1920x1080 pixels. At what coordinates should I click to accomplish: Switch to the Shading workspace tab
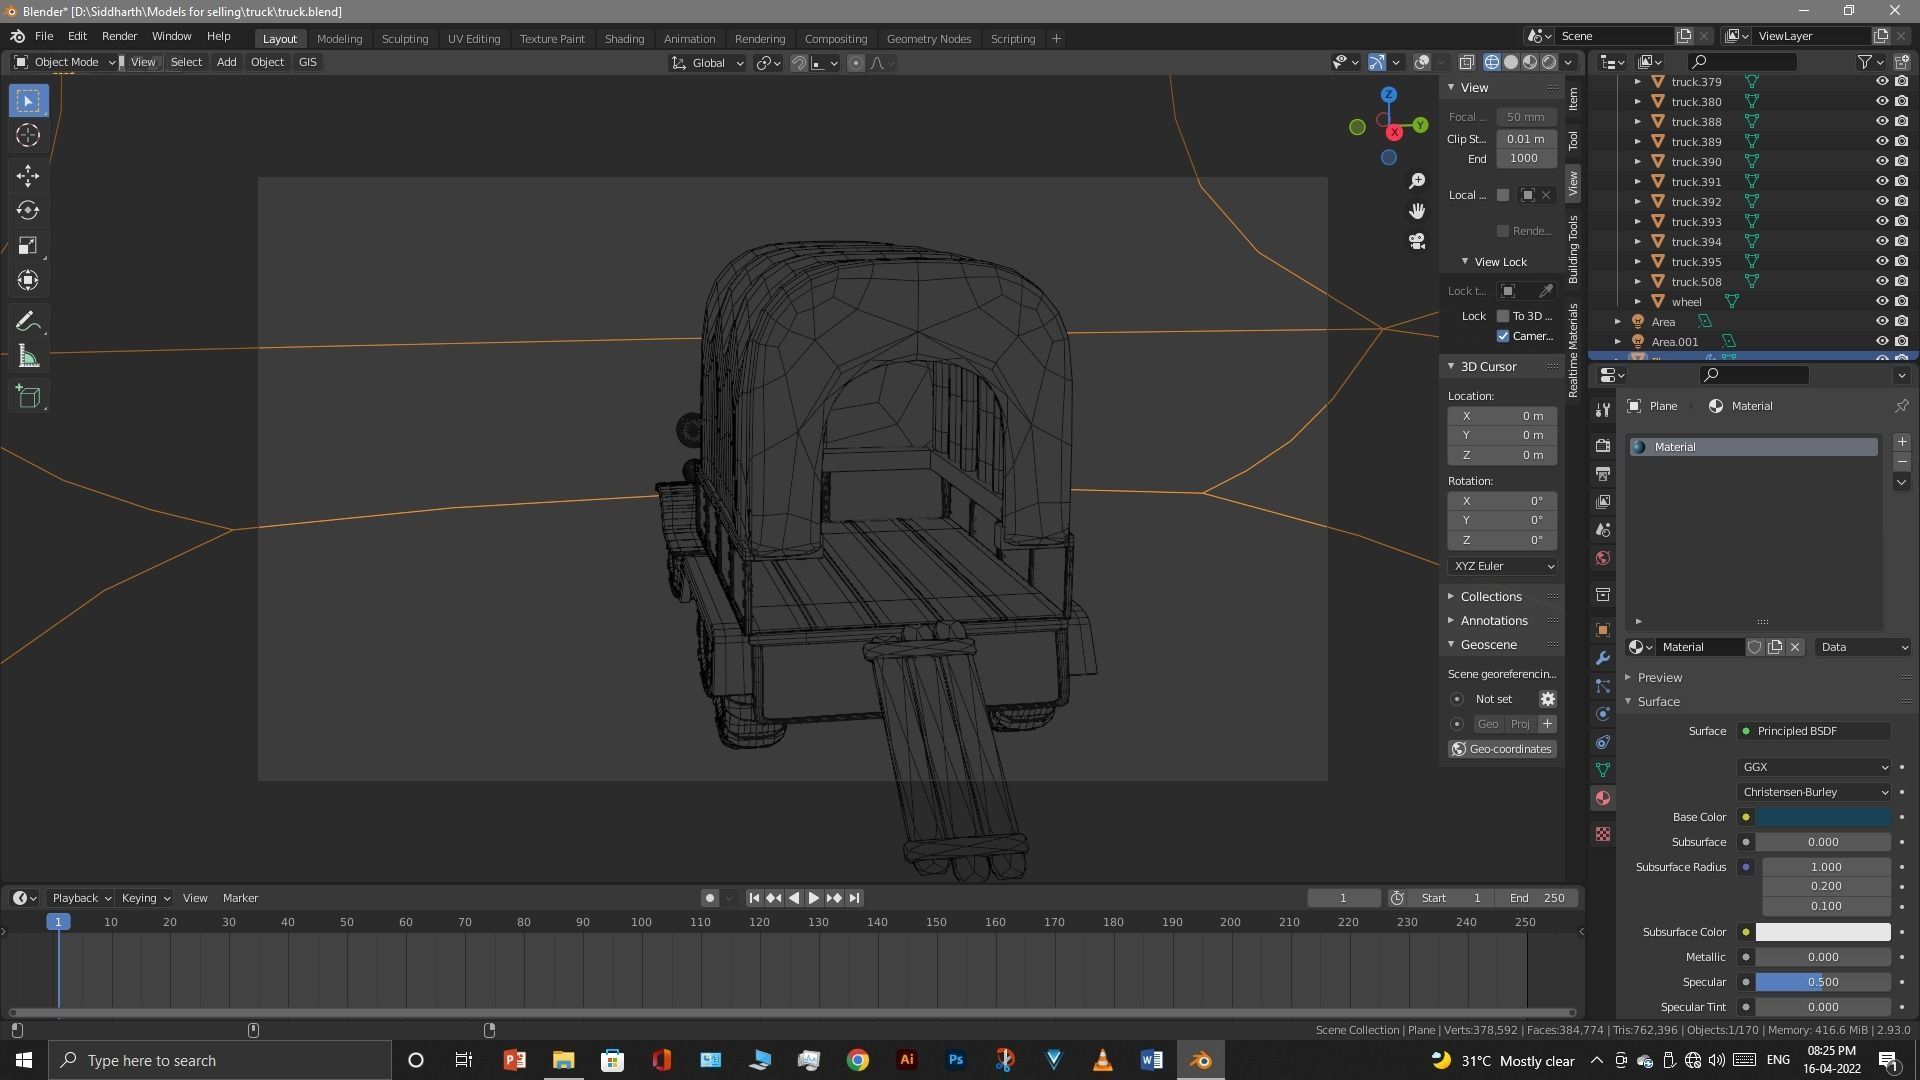click(x=624, y=39)
